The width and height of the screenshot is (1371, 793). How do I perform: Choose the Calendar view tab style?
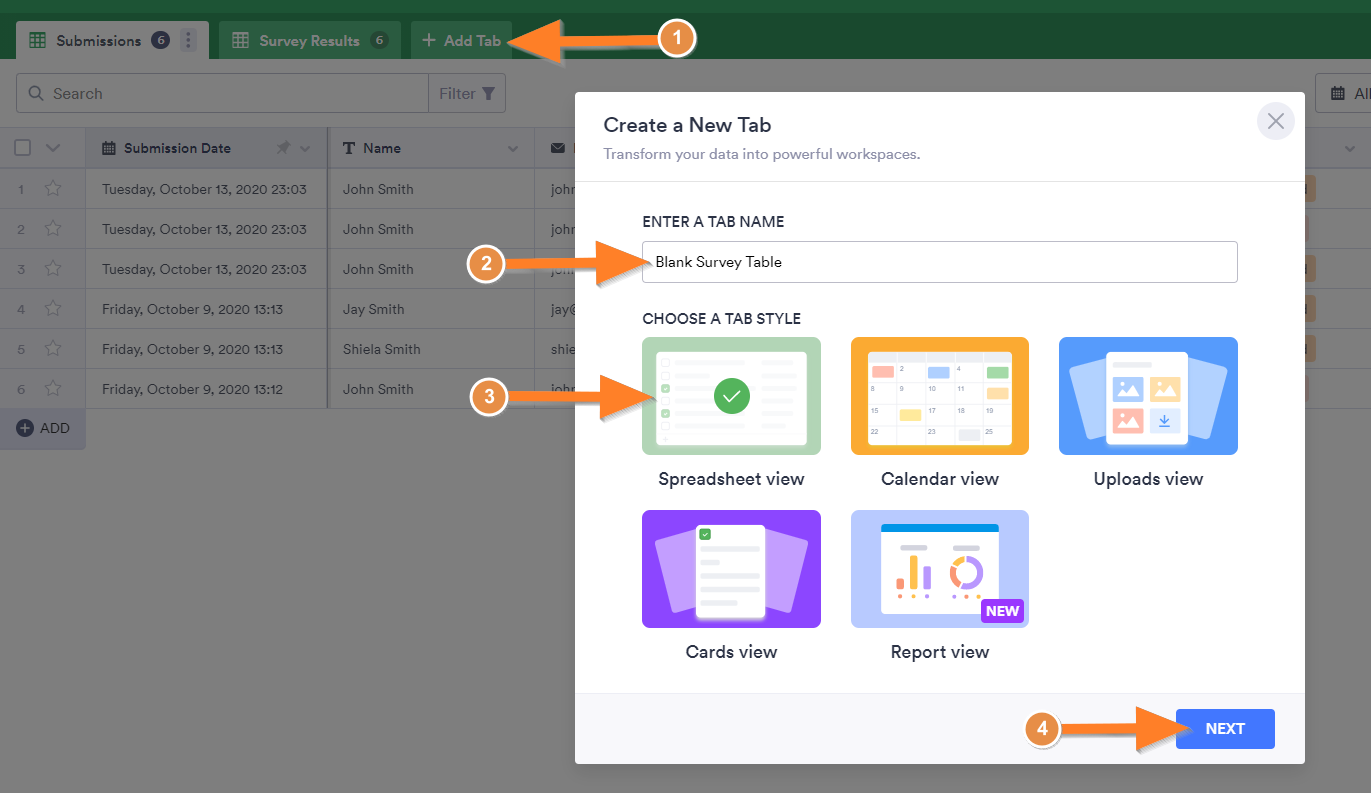[939, 396]
